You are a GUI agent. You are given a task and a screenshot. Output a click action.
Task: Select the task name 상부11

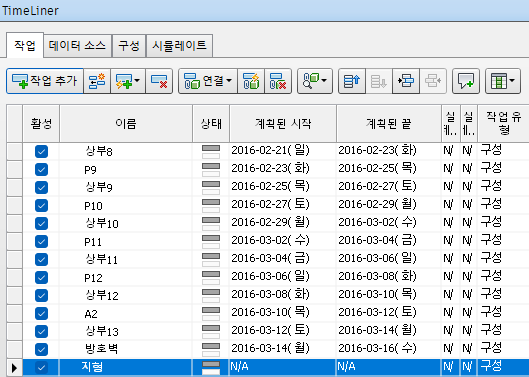click(102, 260)
